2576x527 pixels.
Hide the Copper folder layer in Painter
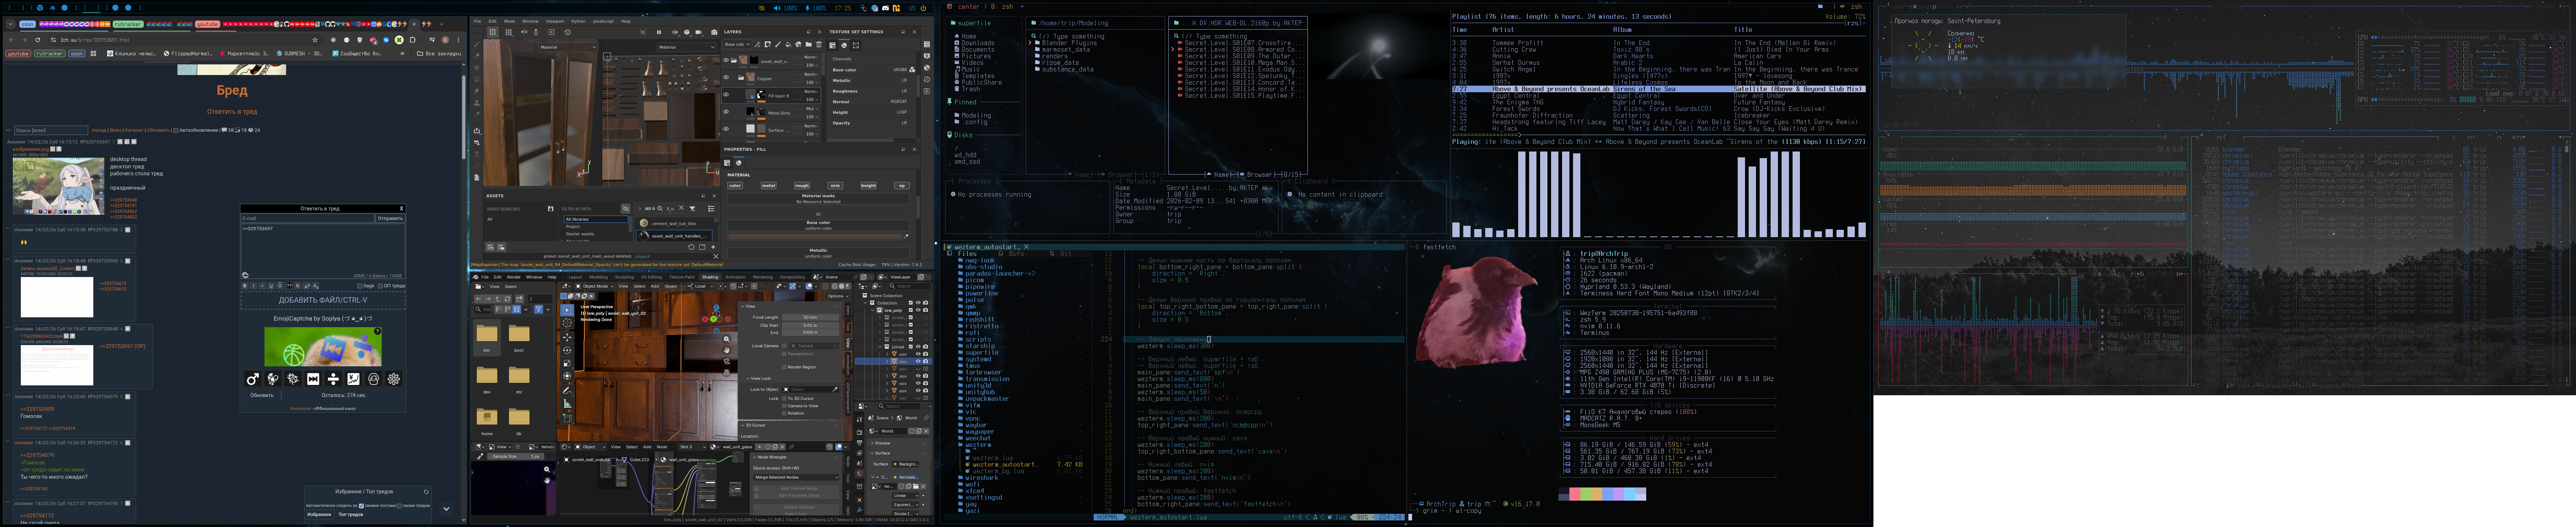[726, 77]
